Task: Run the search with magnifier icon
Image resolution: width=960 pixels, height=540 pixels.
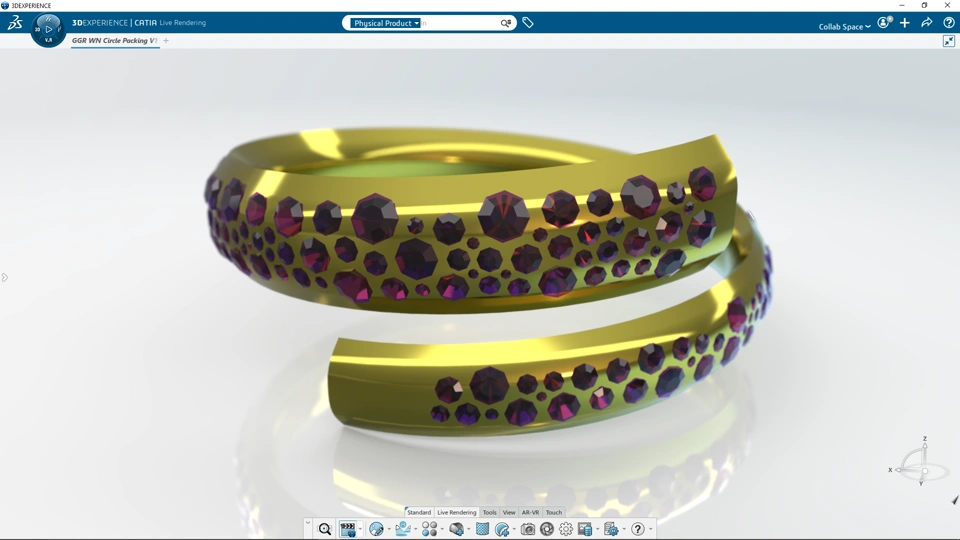Action: (506, 23)
